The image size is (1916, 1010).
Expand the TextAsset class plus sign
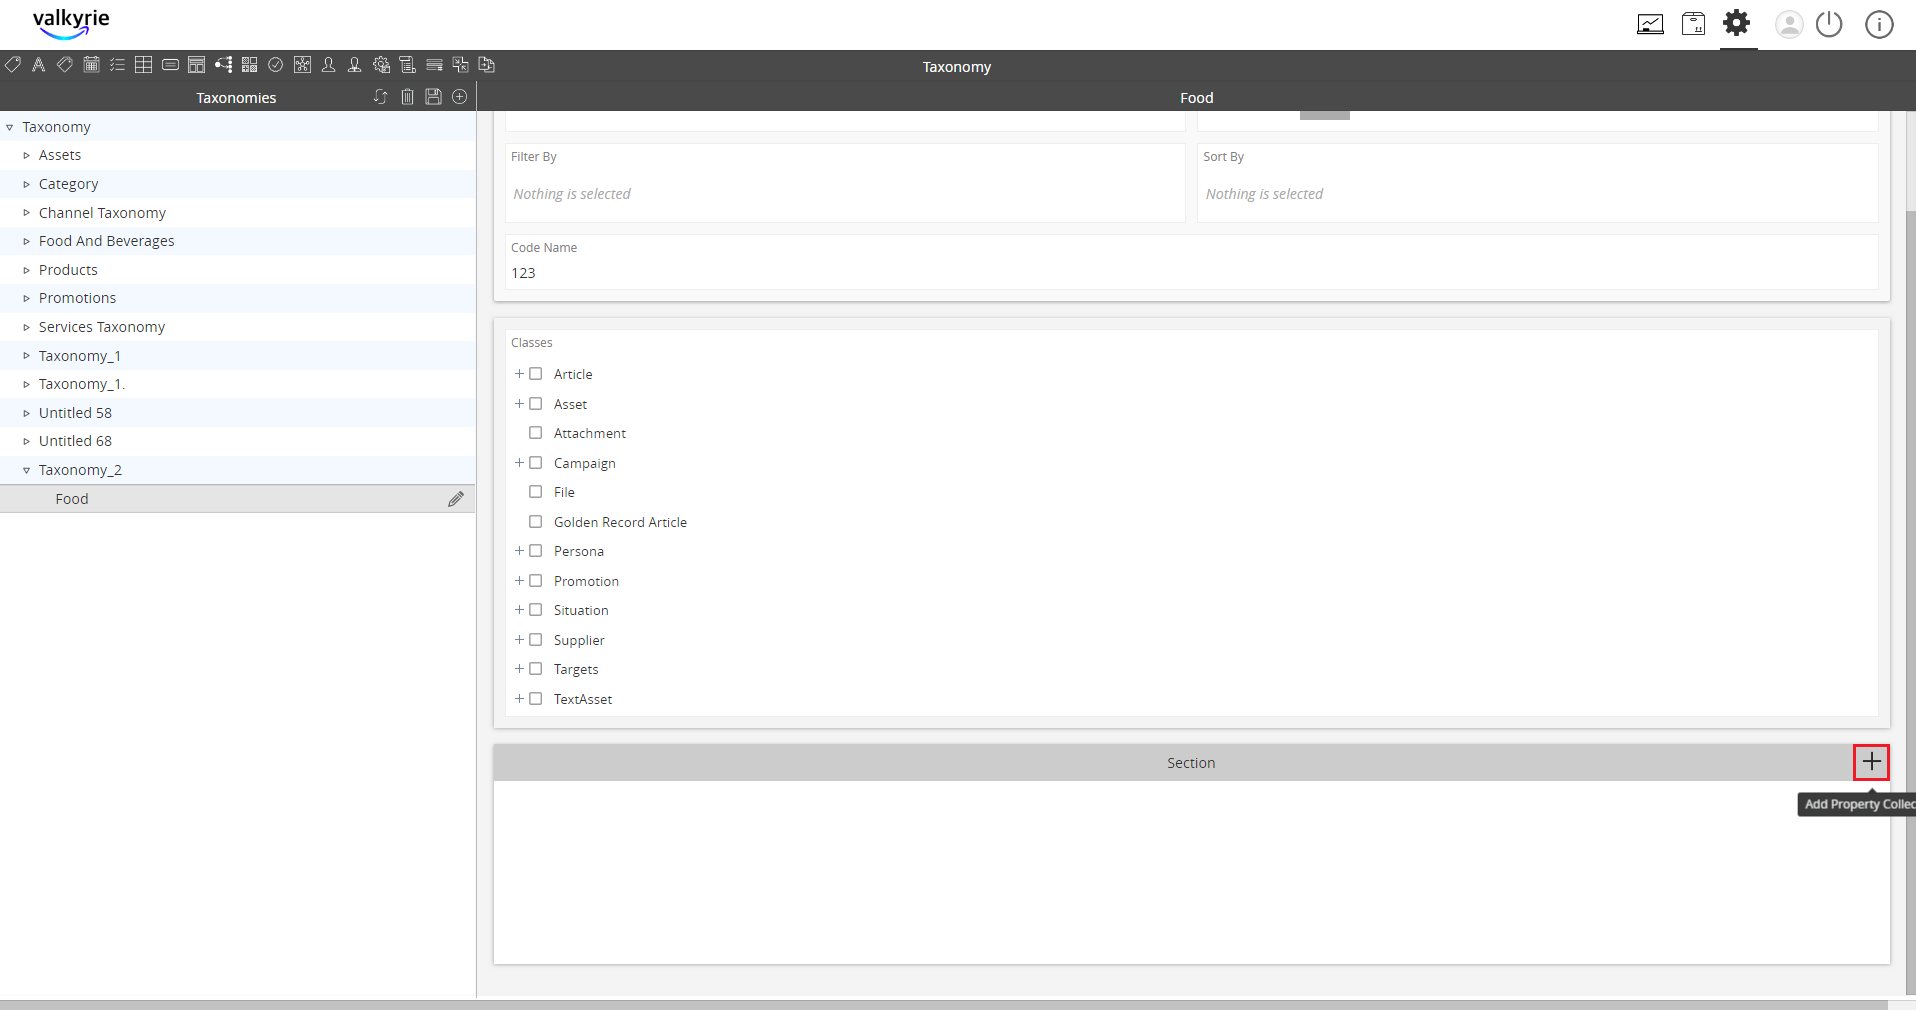tap(519, 699)
